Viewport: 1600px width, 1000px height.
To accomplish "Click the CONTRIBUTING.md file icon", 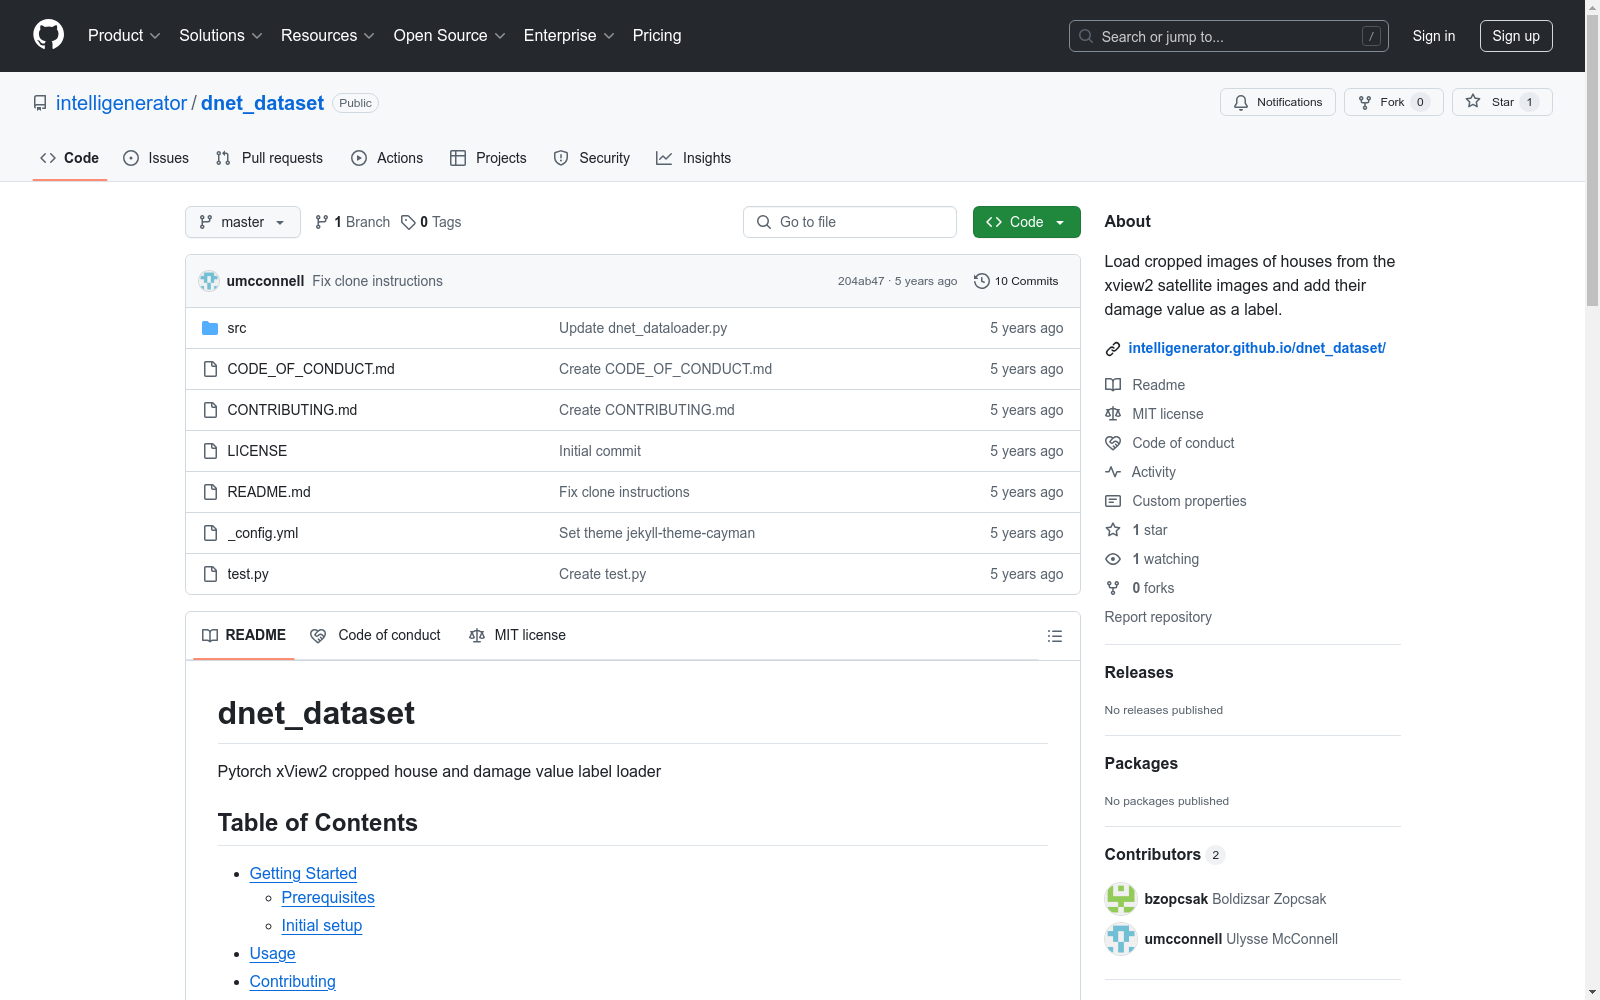I will click(210, 410).
